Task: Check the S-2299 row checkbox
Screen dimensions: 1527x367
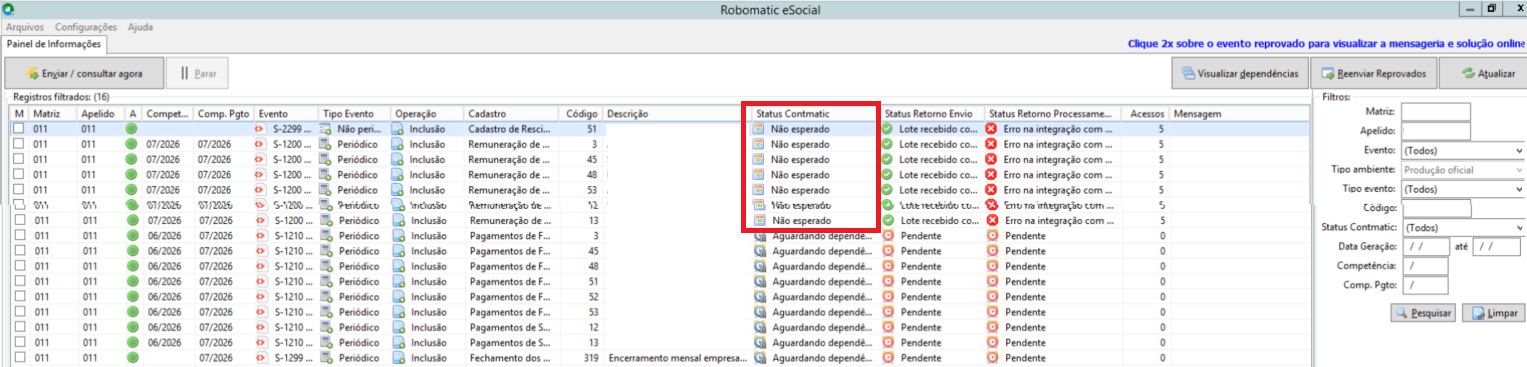Action: tap(18, 129)
